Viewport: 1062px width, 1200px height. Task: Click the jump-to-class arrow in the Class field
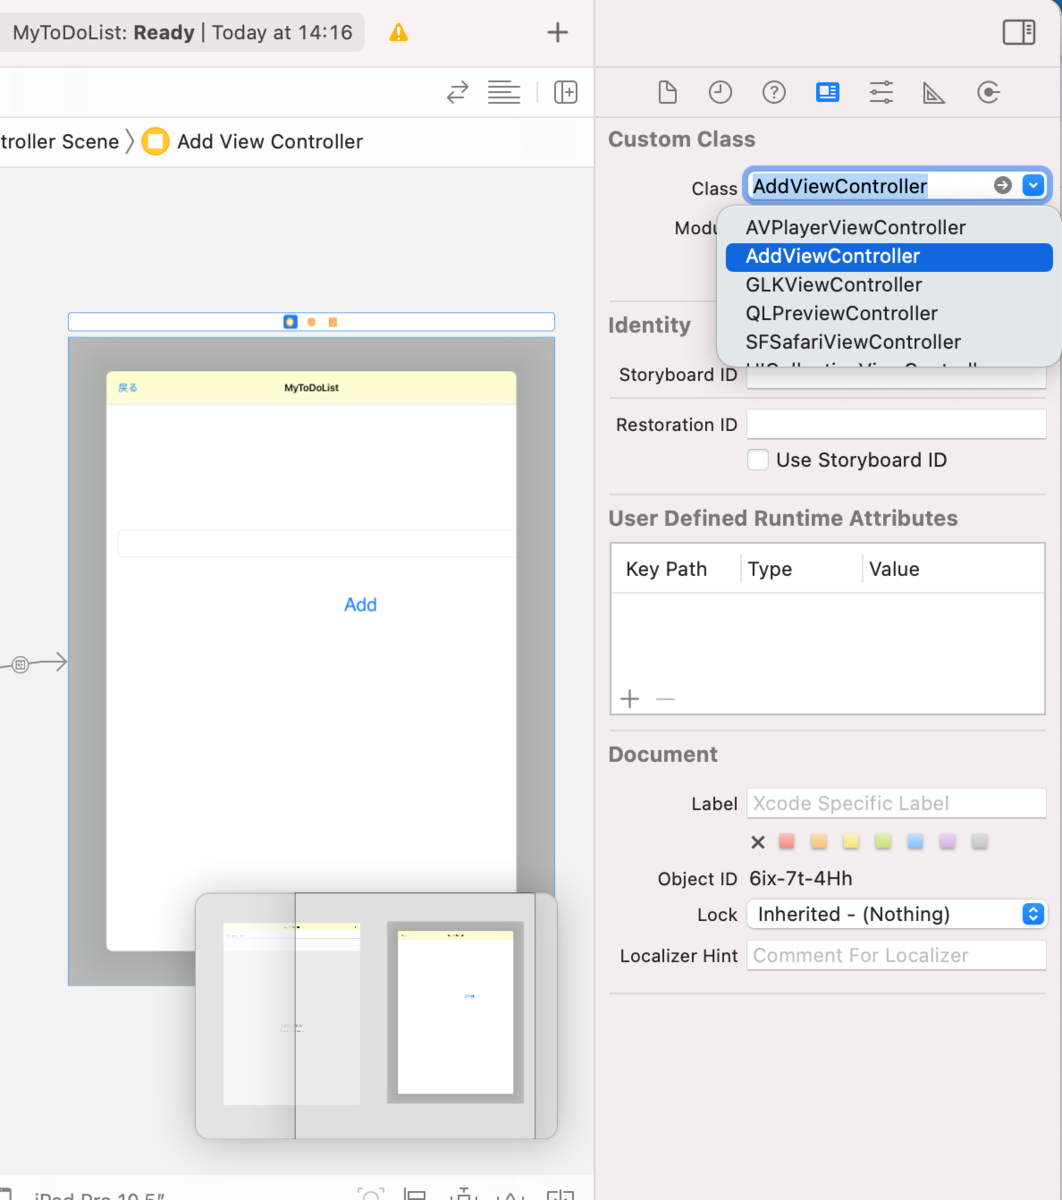click(x=1002, y=186)
